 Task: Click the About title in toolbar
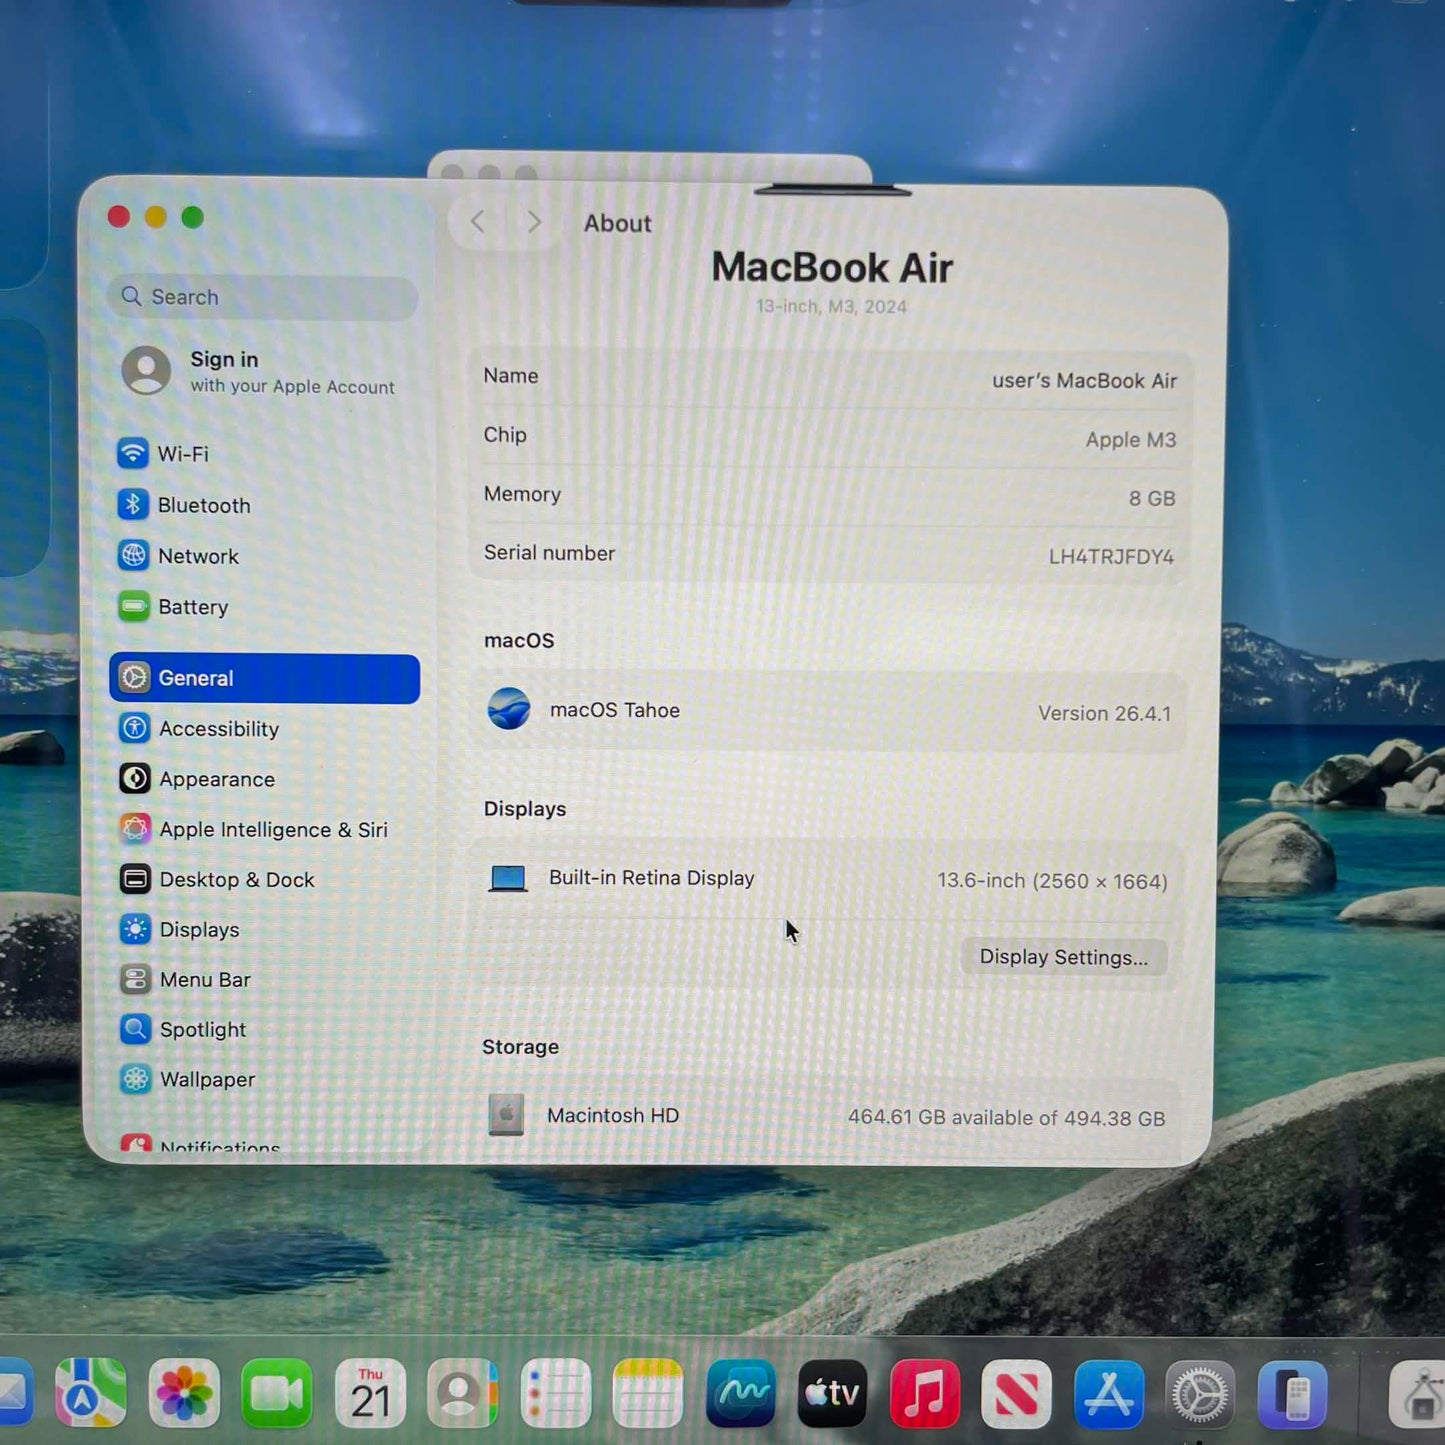[x=617, y=223]
